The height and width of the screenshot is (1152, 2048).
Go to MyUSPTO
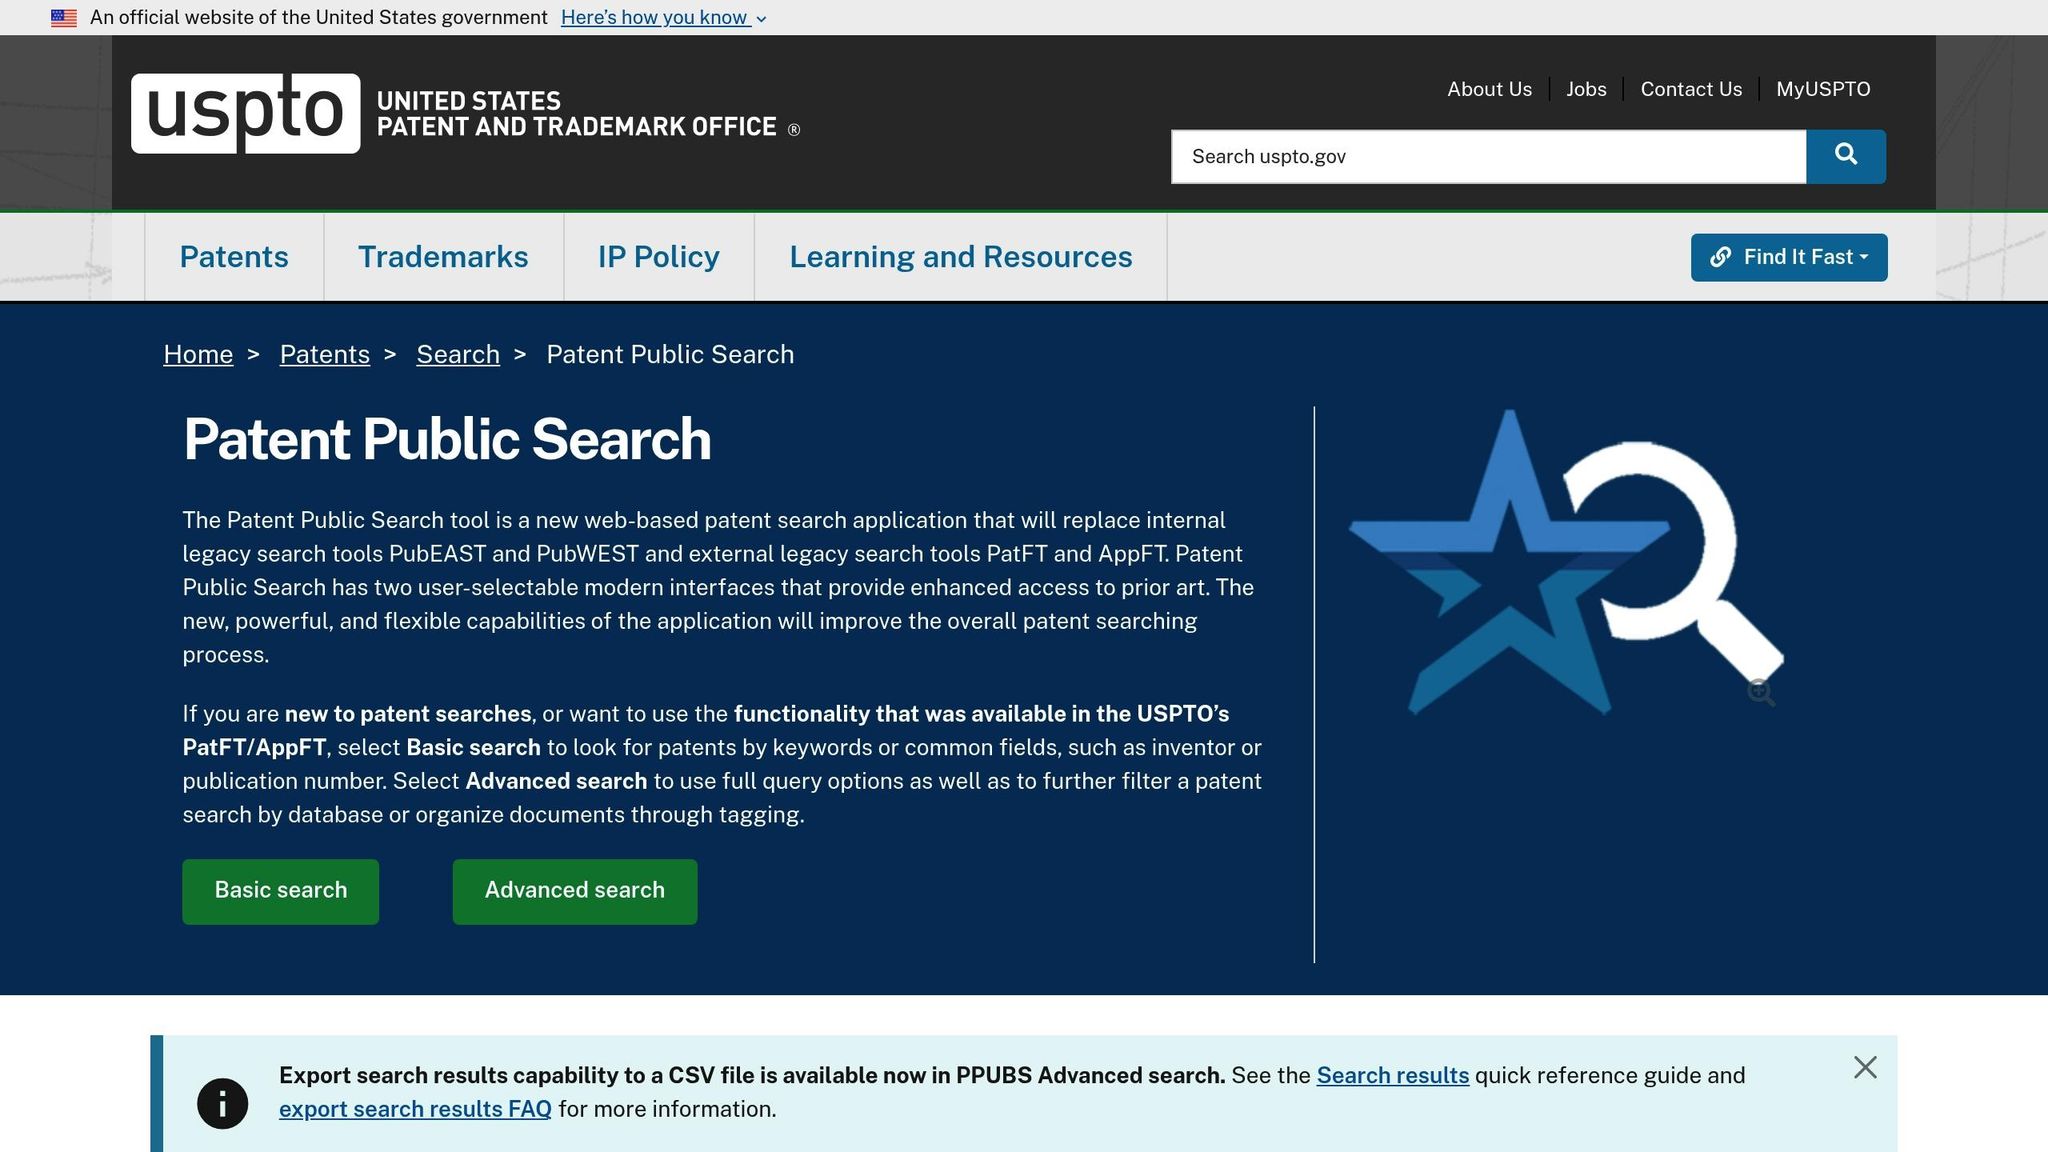(1823, 89)
